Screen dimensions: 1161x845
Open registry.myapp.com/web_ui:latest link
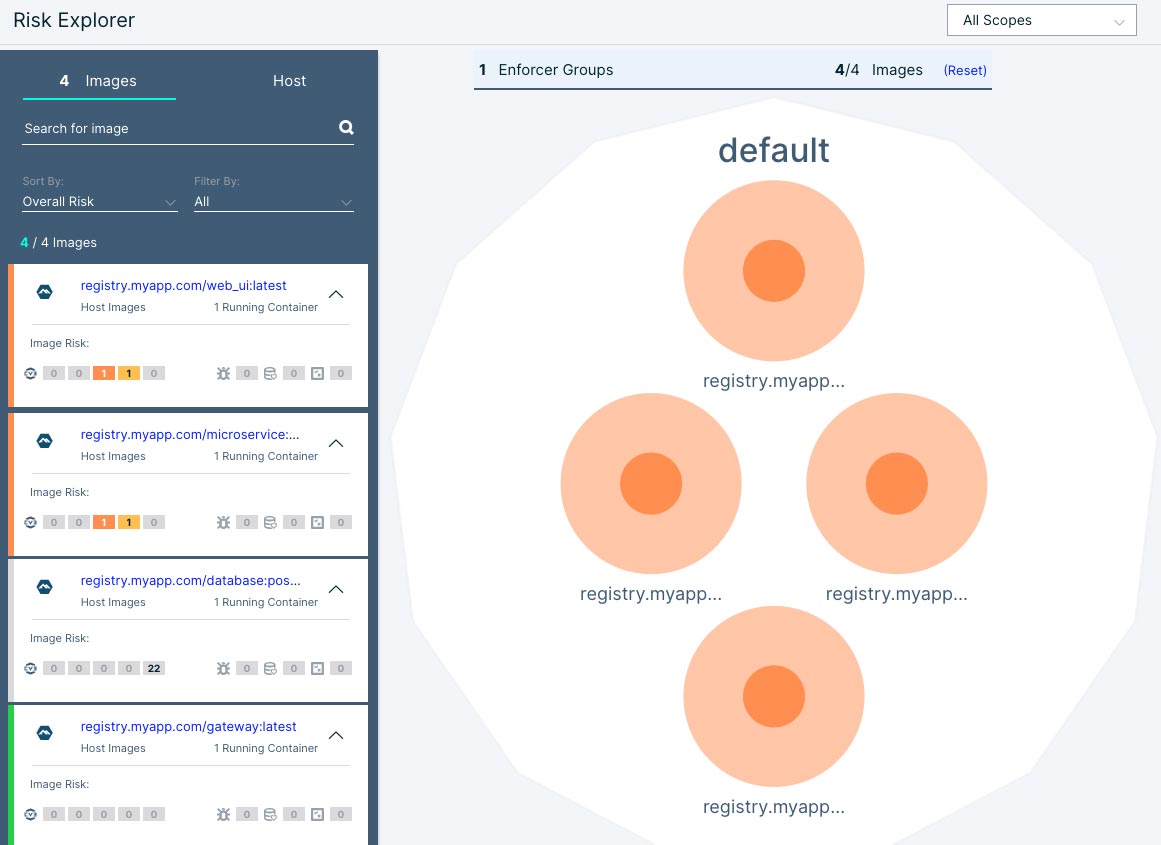point(184,285)
